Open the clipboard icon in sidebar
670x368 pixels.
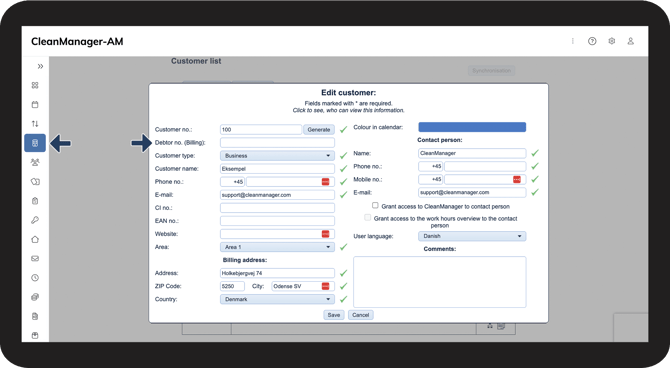pyautogui.click(x=35, y=201)
